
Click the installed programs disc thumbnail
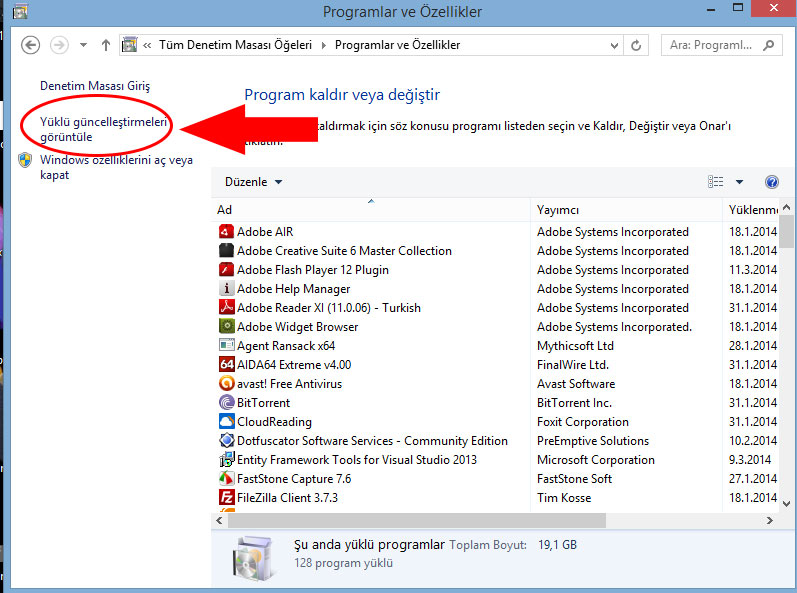pos(255,558)
